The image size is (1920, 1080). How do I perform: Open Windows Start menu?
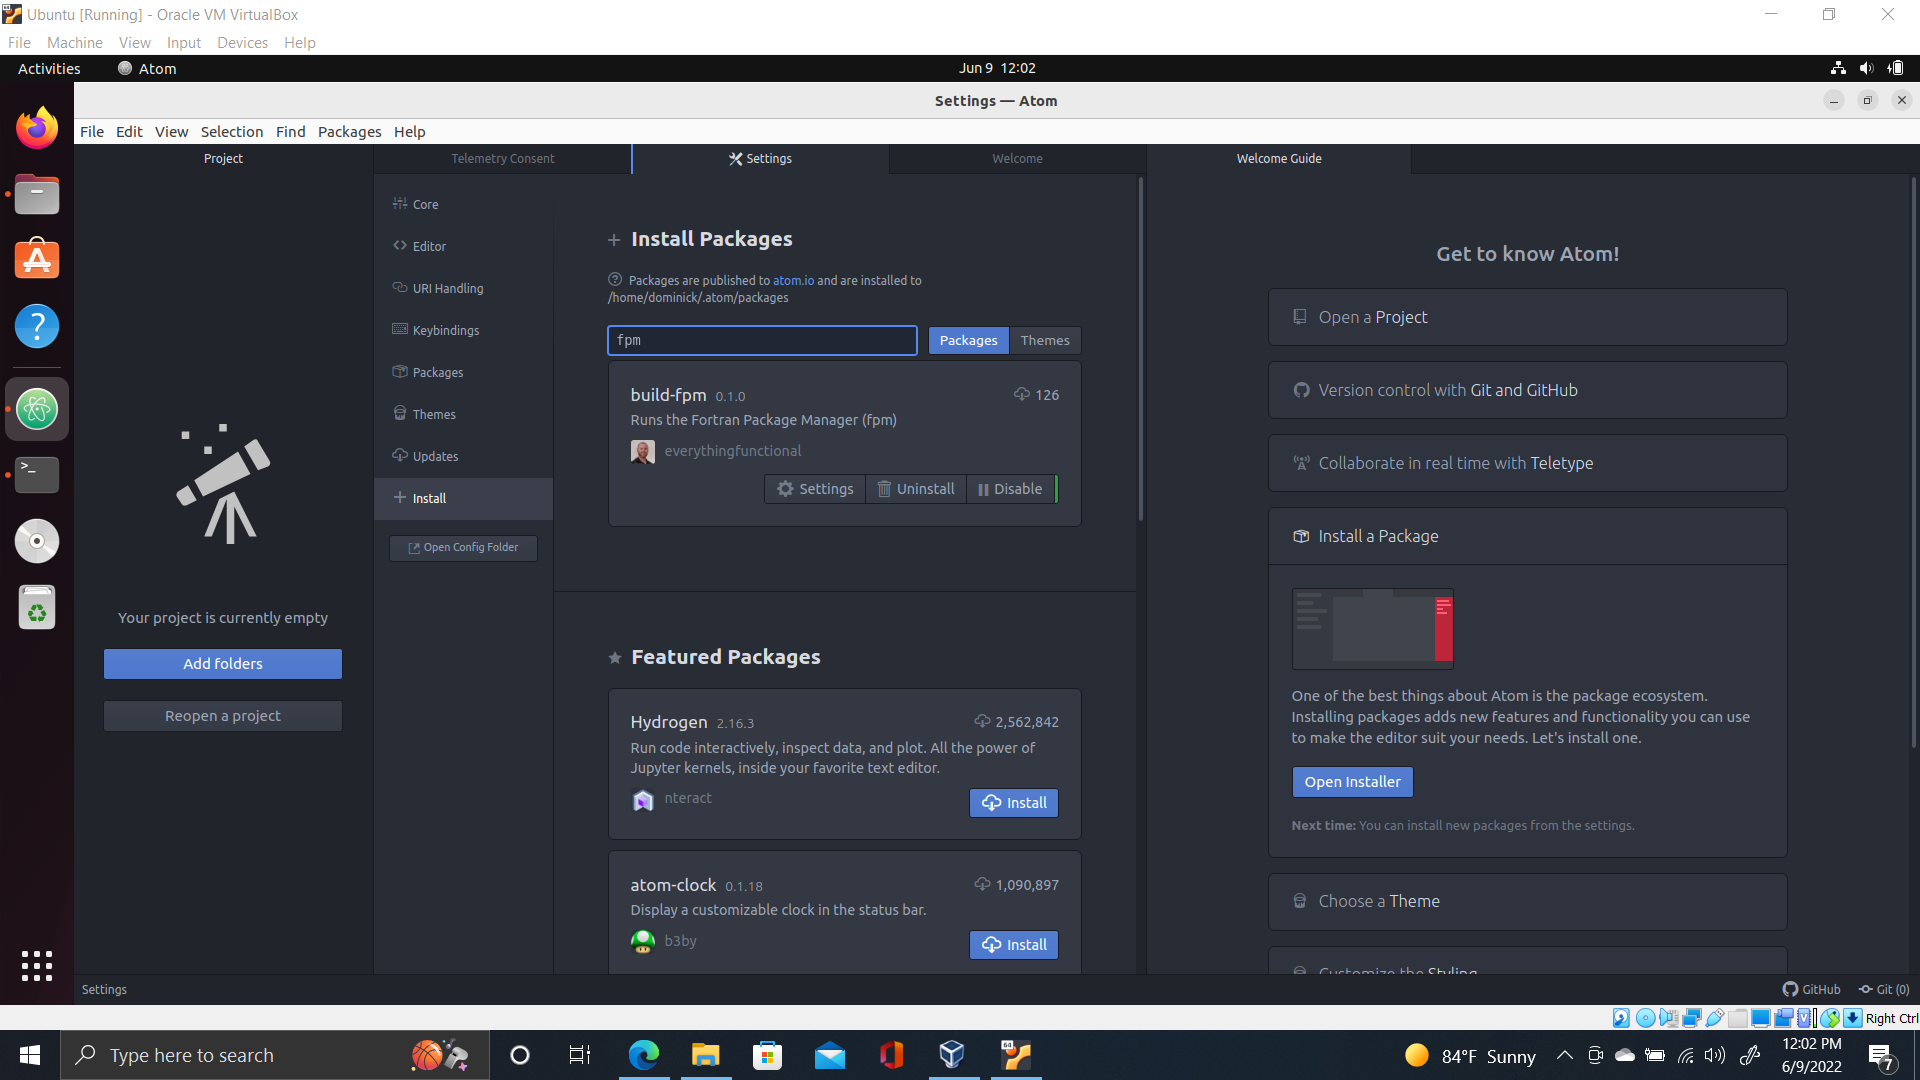pos(30,1055)
